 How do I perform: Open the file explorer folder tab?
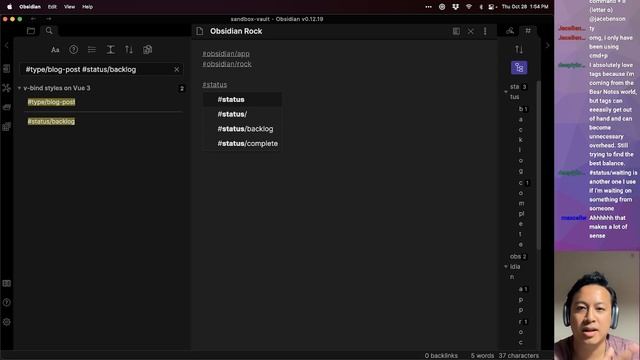(x=31, y=31)
